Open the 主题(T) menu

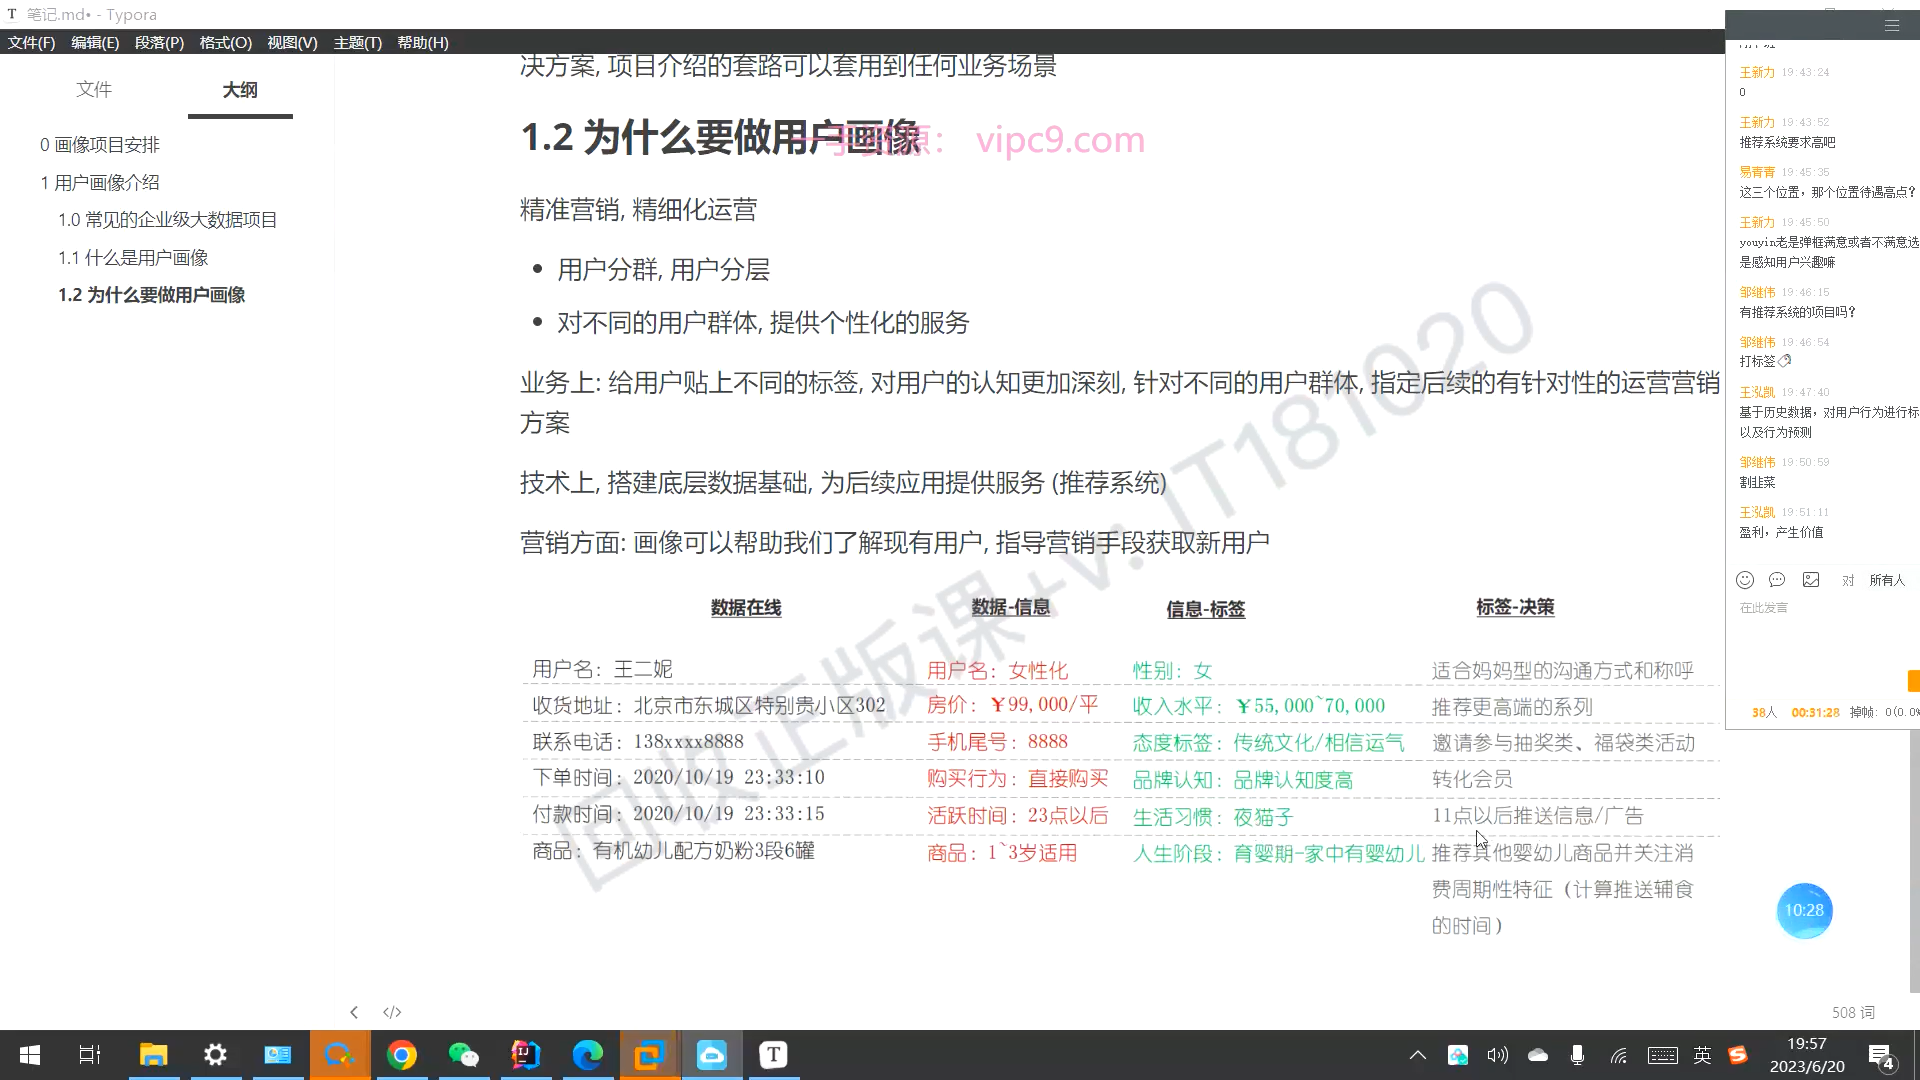tap(357, 42)
